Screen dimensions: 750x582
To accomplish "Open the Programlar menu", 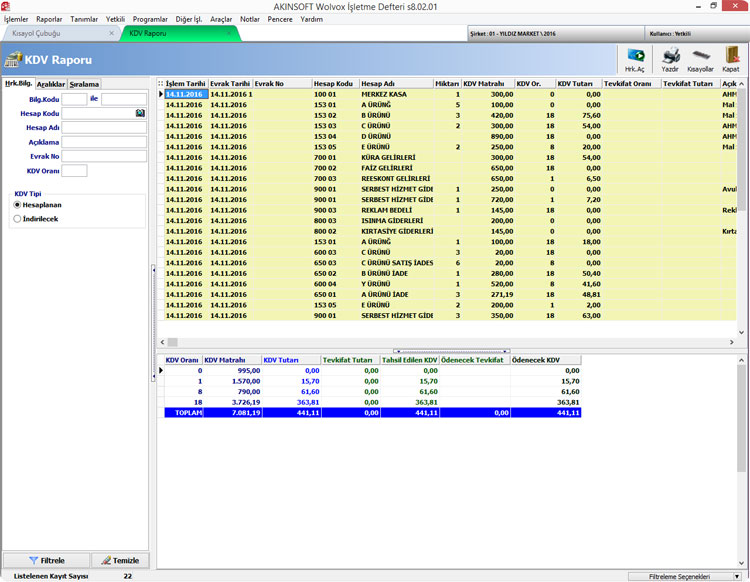I will (x=150, y=19).
